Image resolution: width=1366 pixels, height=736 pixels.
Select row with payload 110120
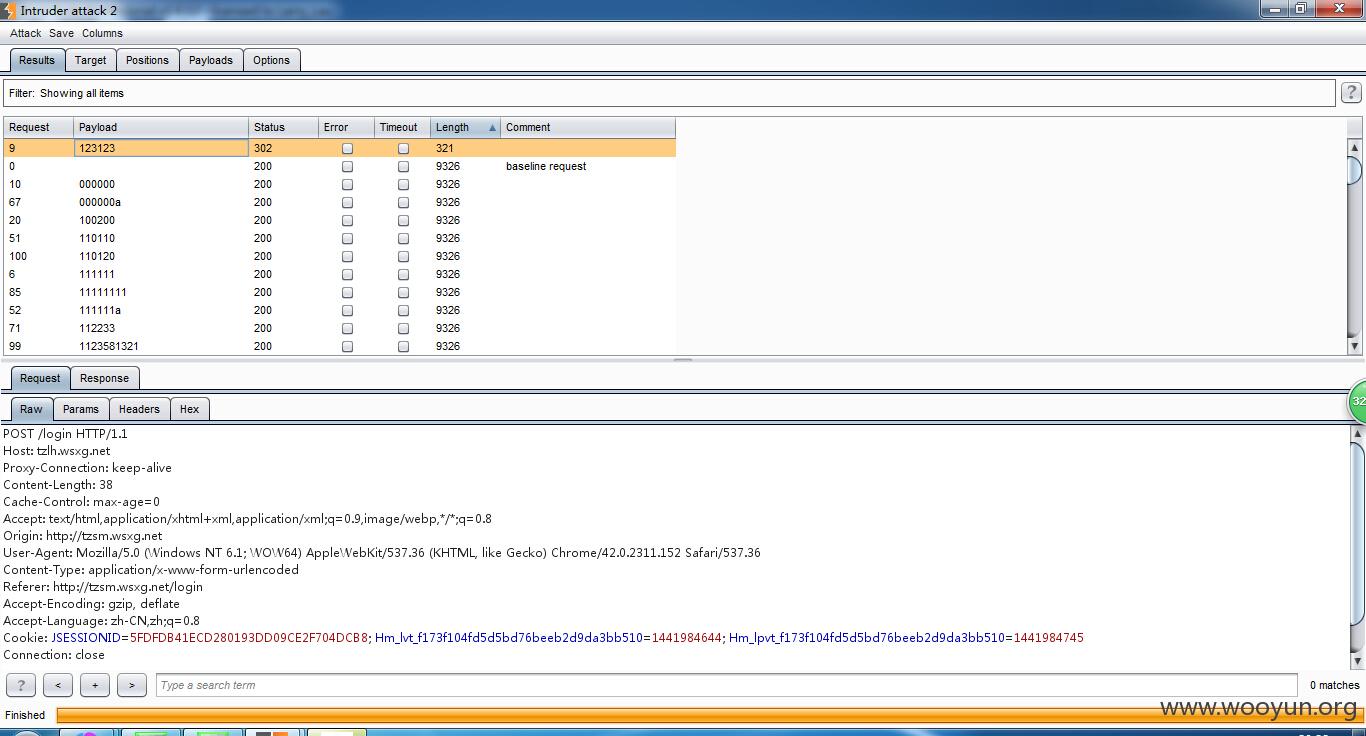(339, 256)
